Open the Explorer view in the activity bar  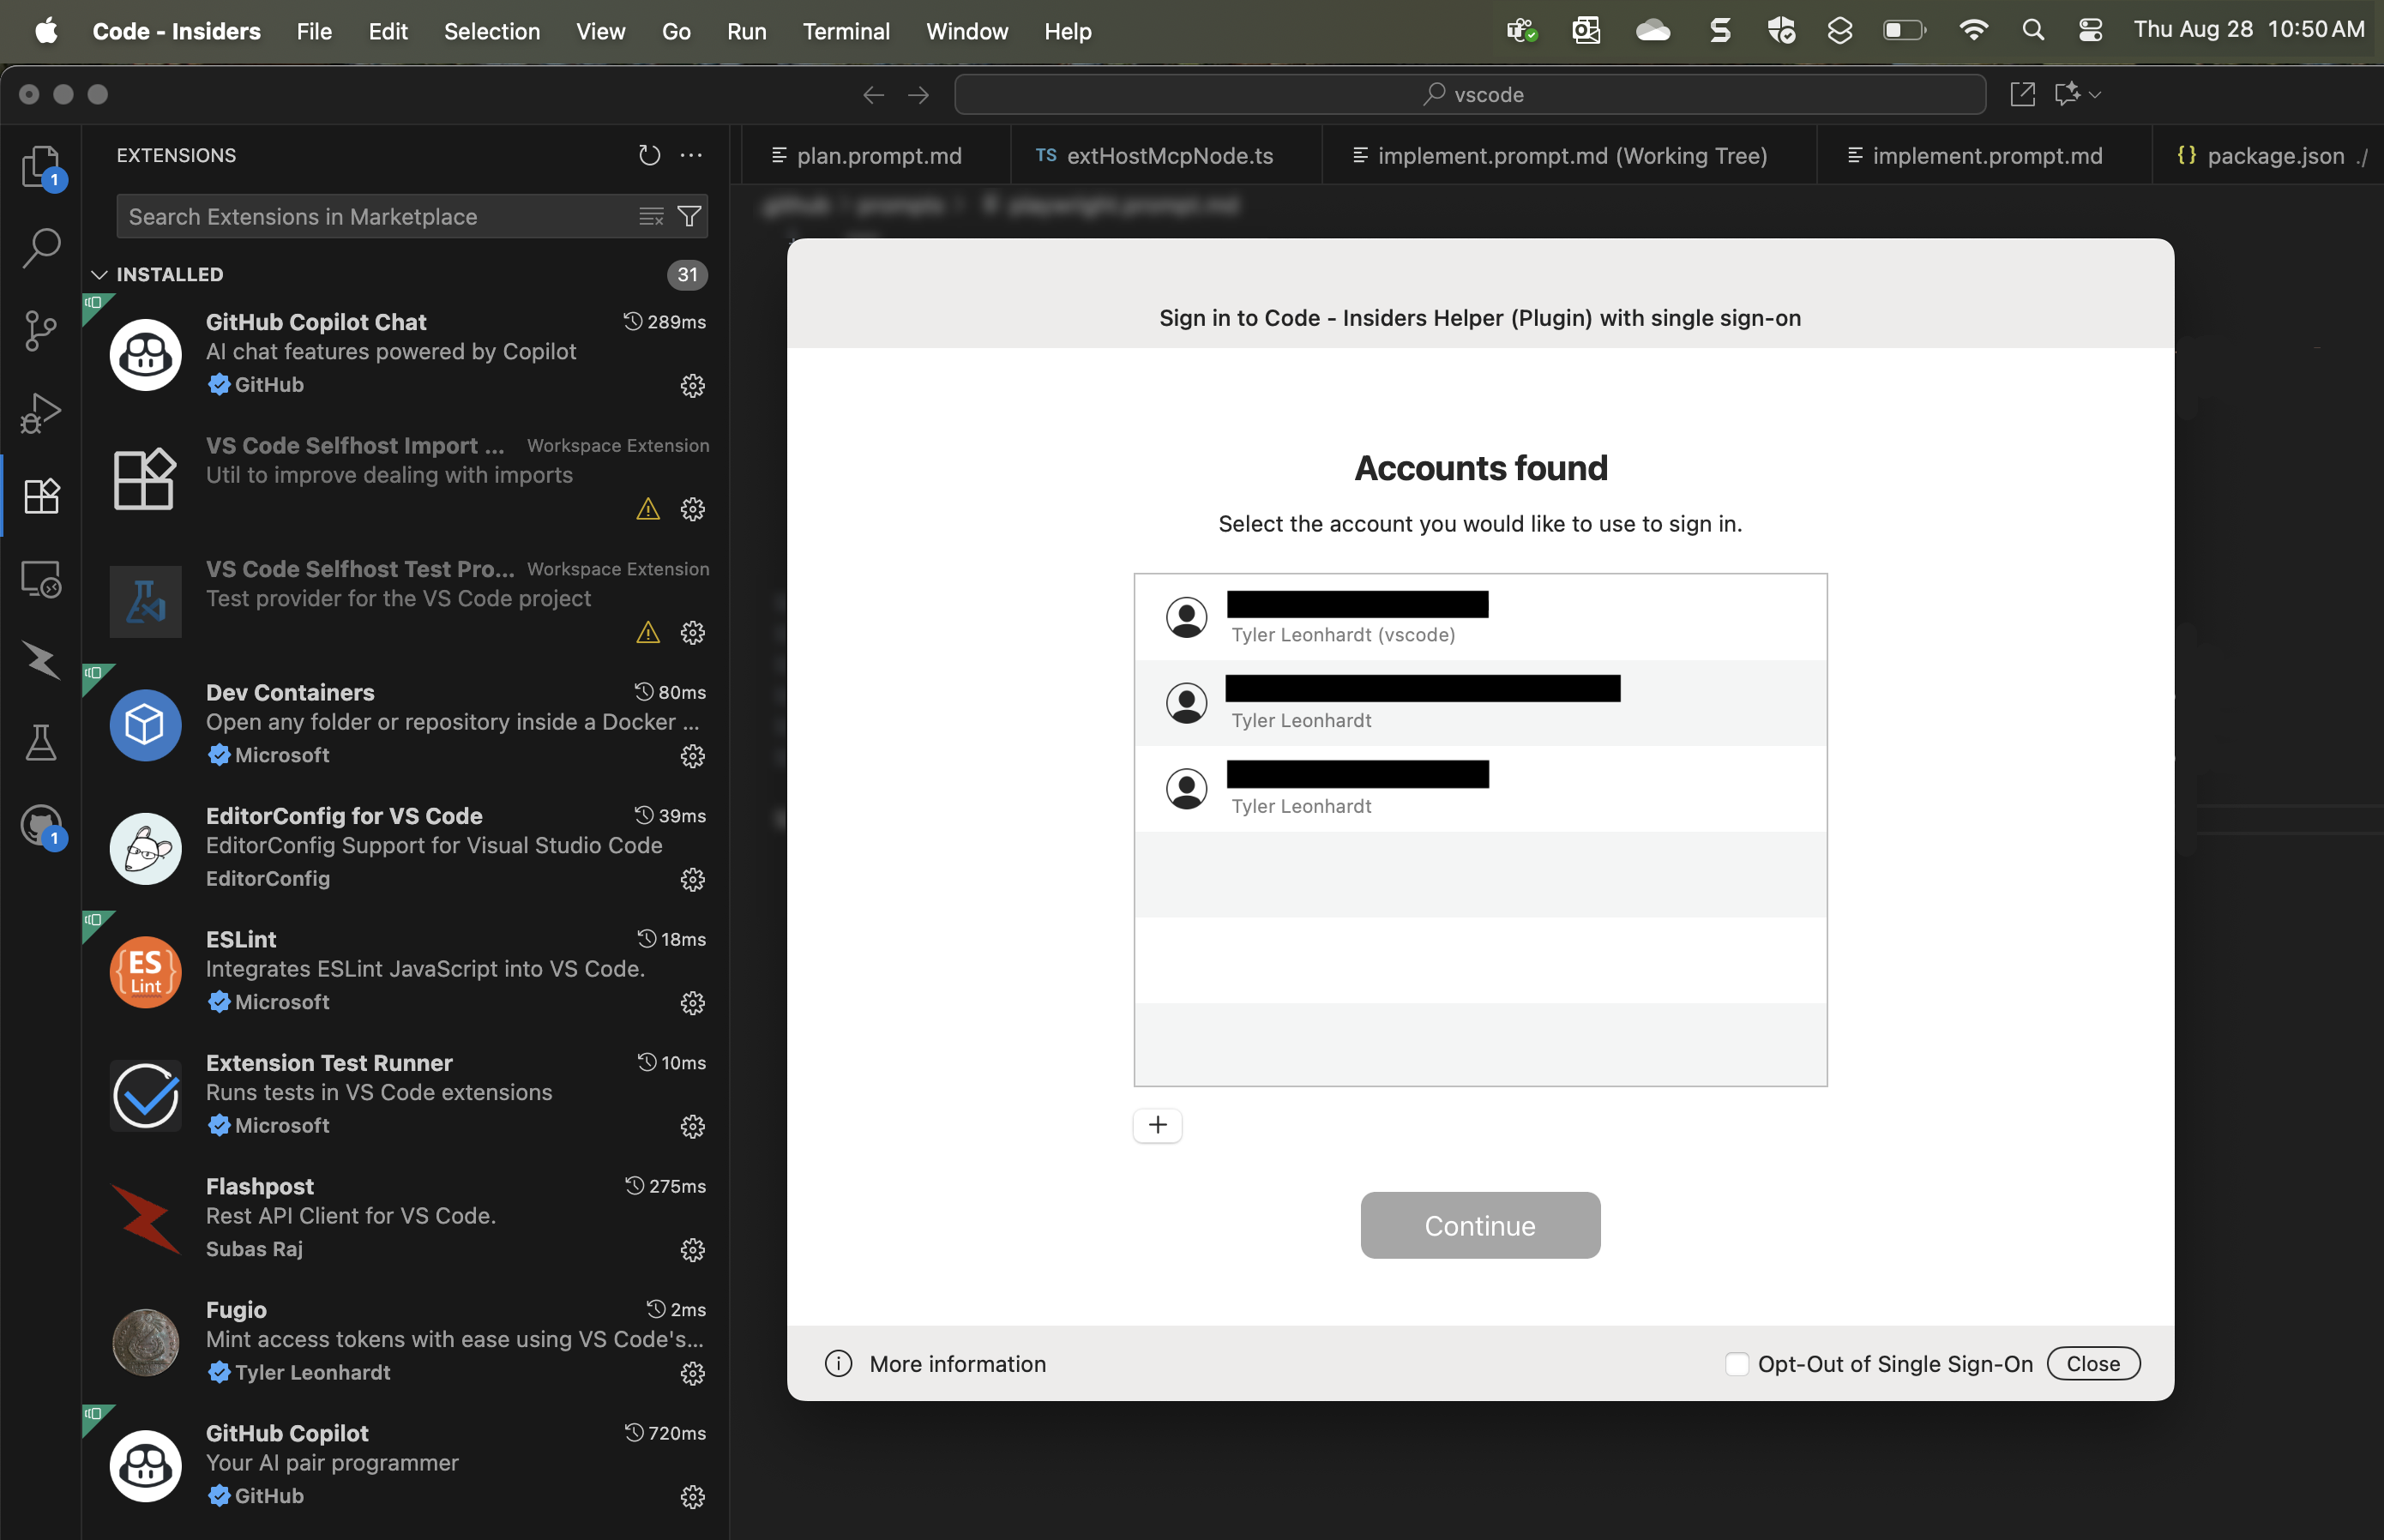point(41,166)
